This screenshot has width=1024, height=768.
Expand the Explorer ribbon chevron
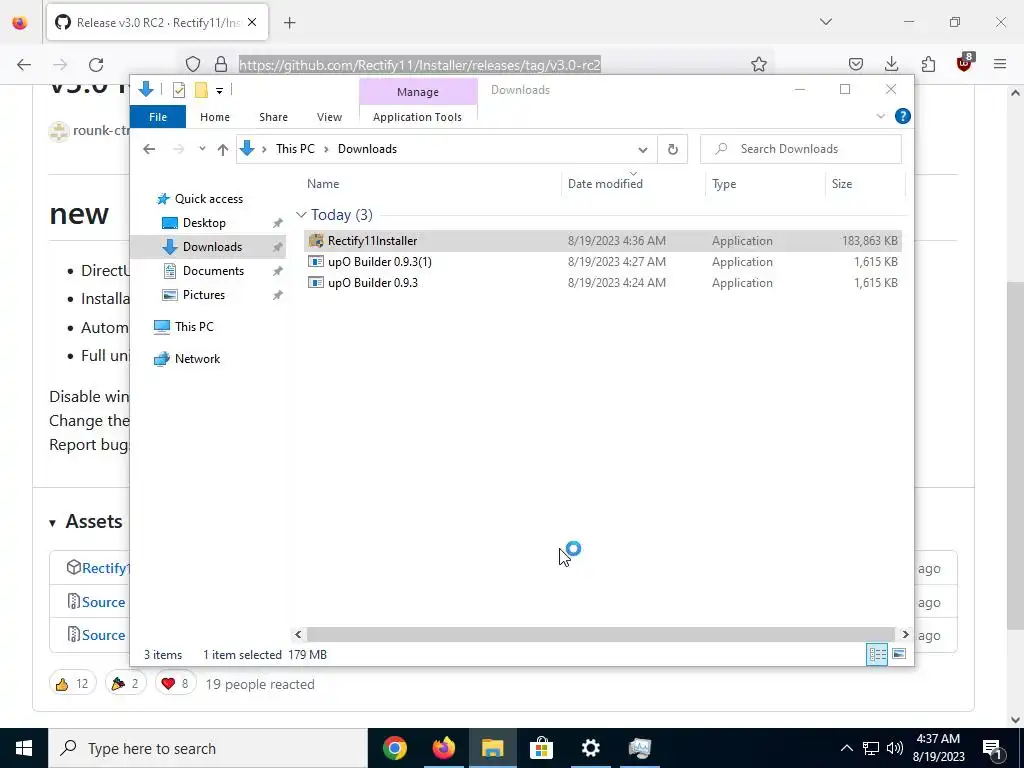880,116
